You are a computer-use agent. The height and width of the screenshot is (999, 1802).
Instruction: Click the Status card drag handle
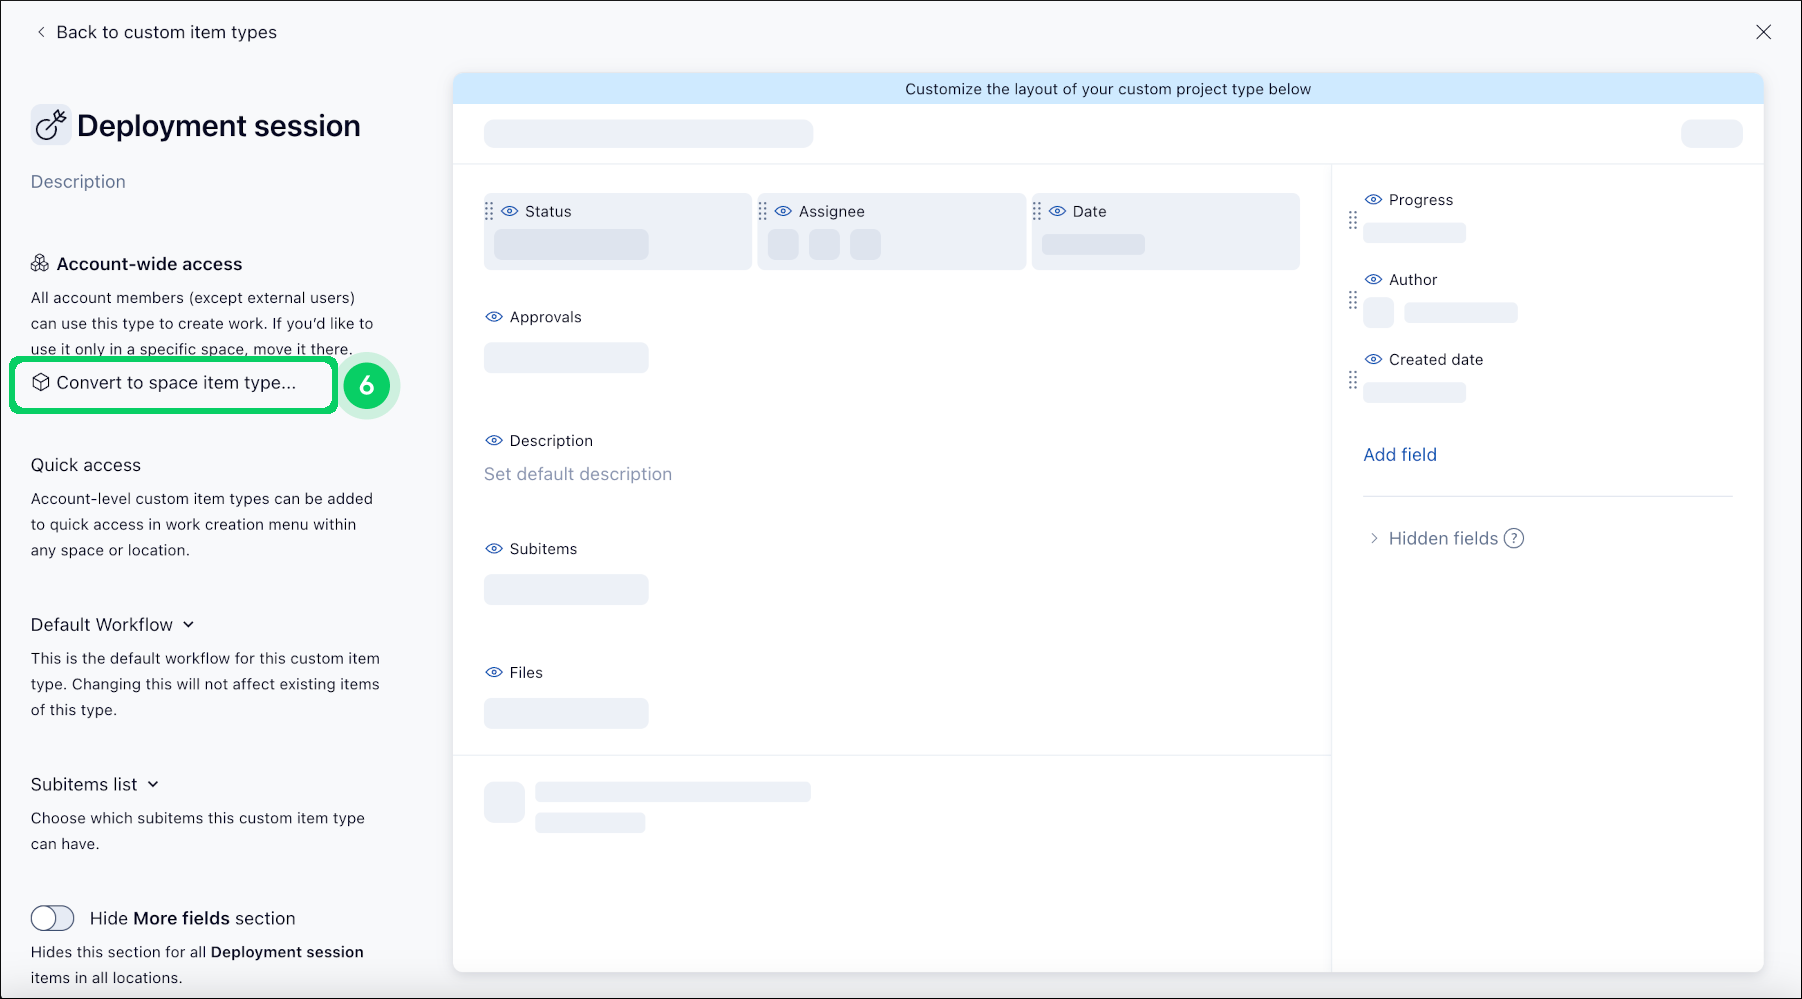[489, 211]
